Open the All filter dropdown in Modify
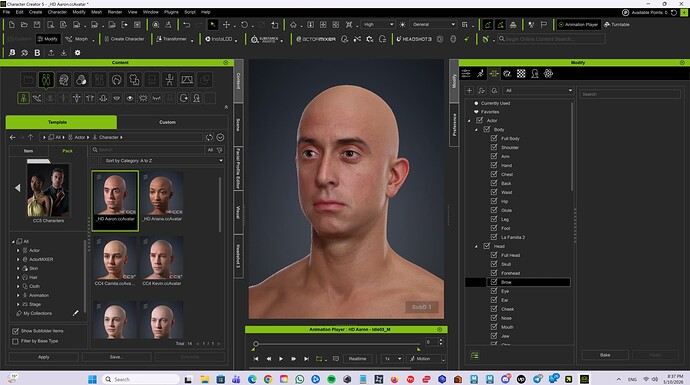The width and height of the screenshot is (690, 385). (538, 91)
